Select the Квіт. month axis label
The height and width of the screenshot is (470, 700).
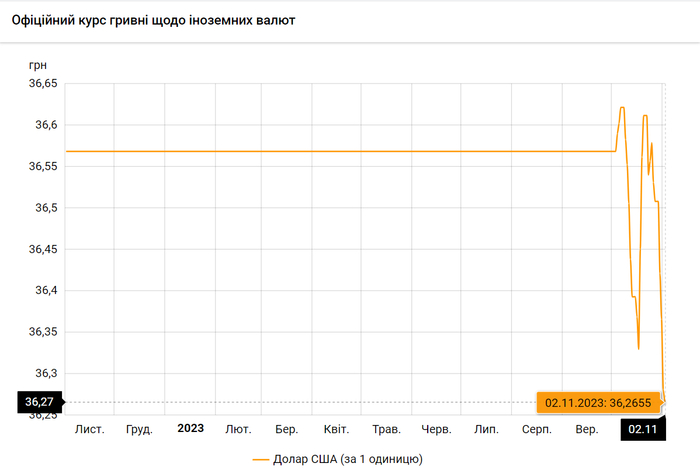pyautogui.click(x=336, y=429)
